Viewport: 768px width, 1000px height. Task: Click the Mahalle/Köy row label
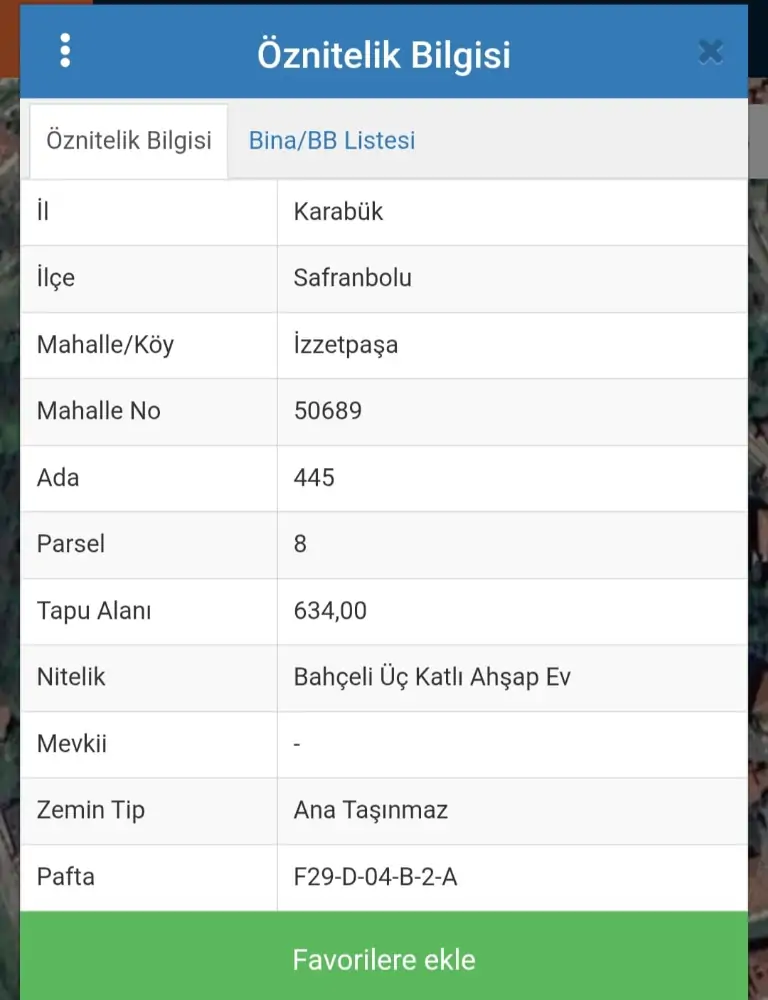(x=105, y=345)
